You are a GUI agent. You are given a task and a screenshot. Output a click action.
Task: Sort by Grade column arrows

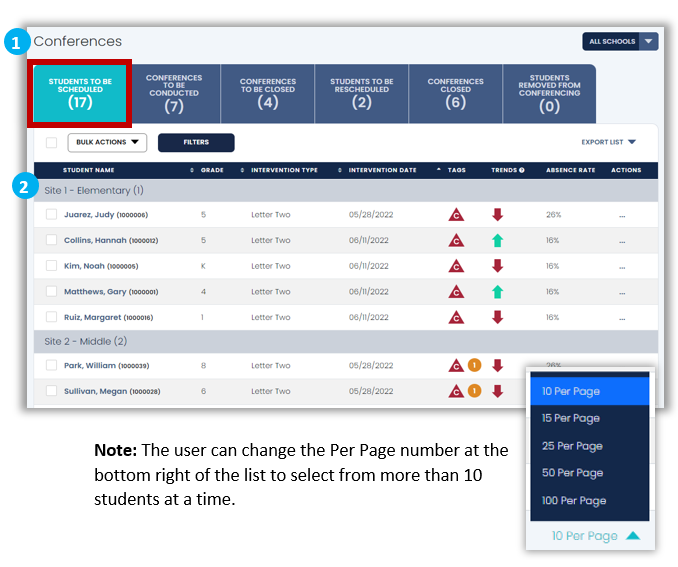coord(242,170)
